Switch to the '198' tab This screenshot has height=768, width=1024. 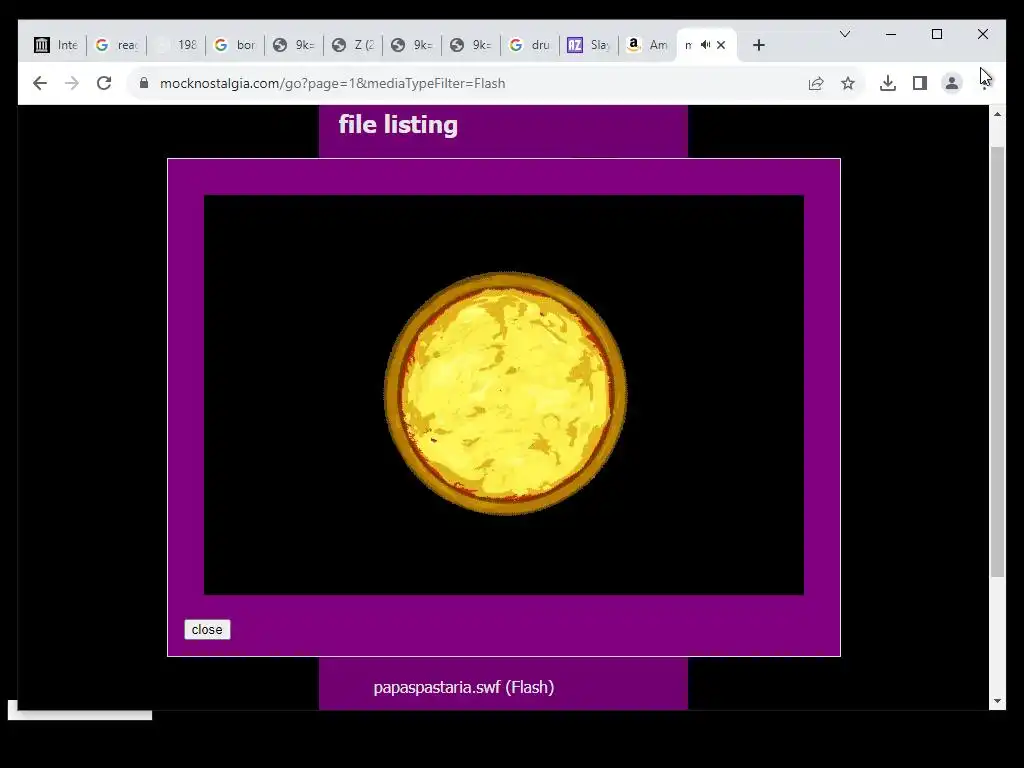(x=176, y=45)
